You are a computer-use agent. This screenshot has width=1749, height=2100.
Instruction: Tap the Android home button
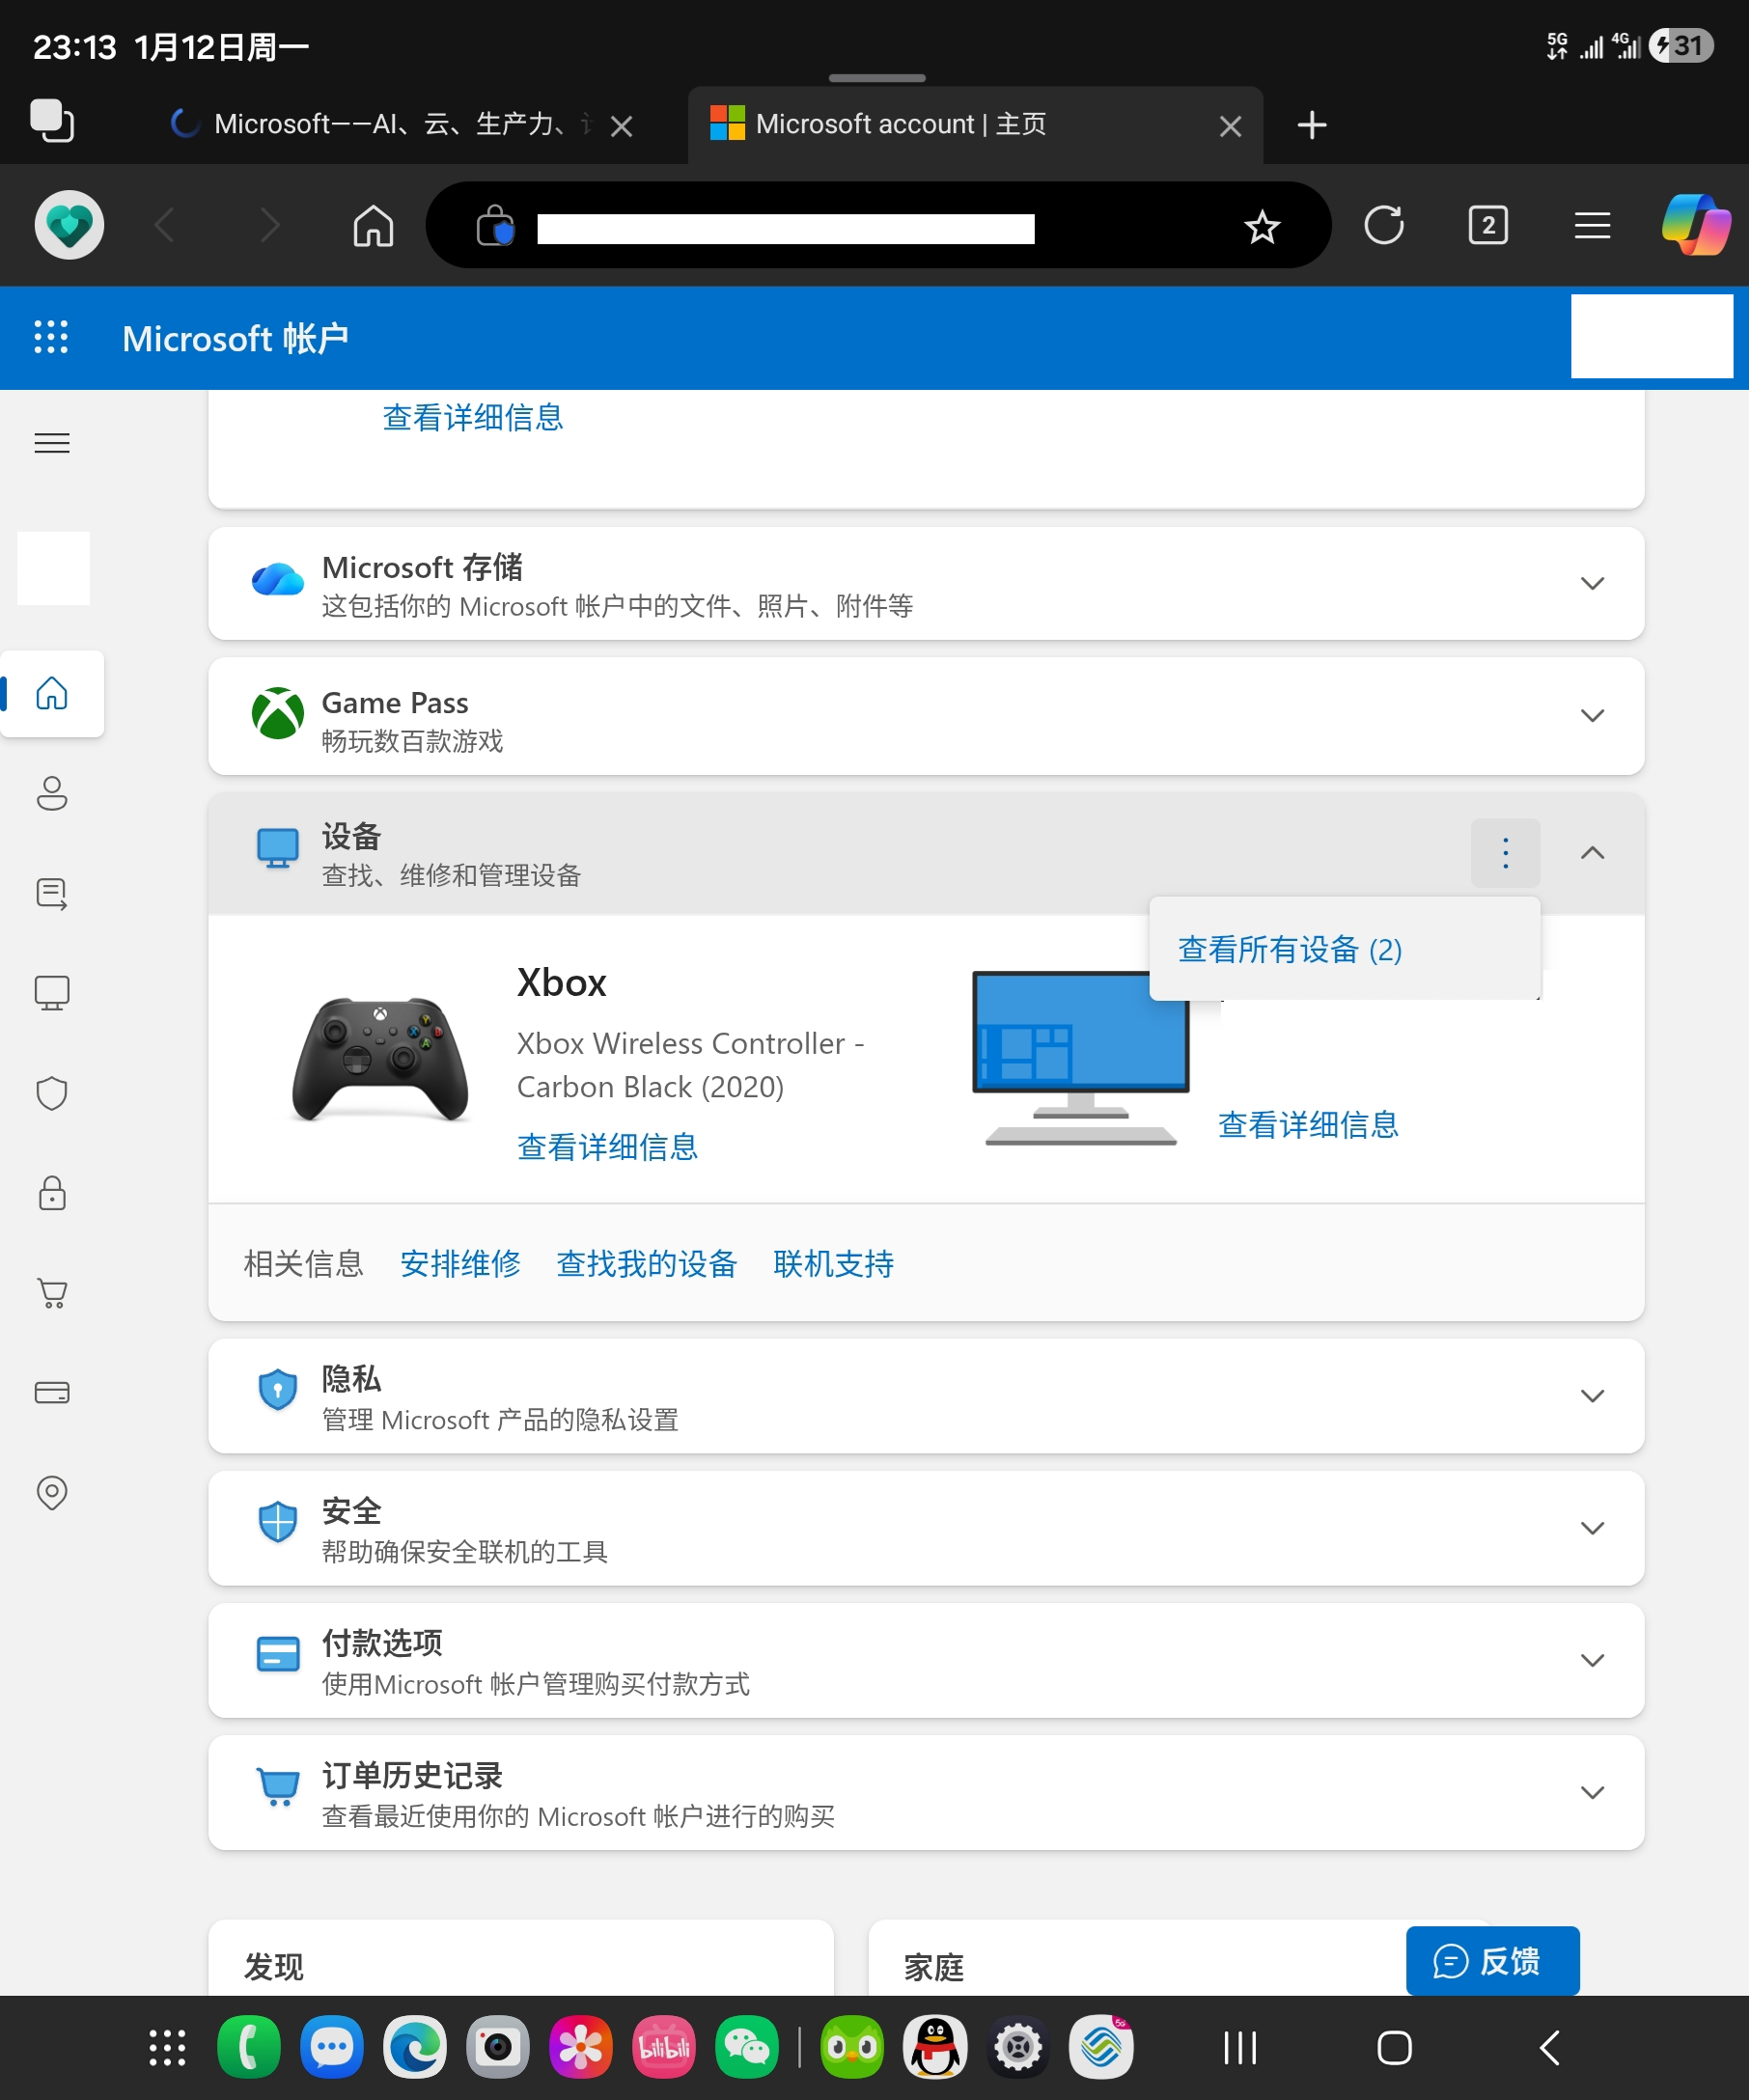point(1394,2048)
